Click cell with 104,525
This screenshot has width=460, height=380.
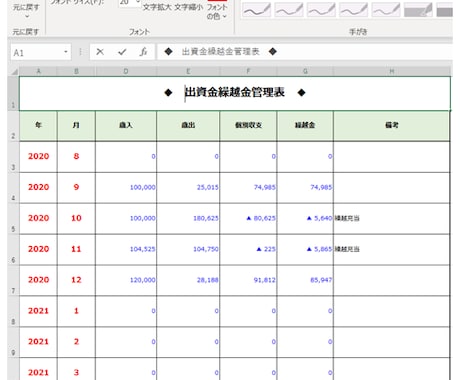pyautogui.click(x=126, y=249)
